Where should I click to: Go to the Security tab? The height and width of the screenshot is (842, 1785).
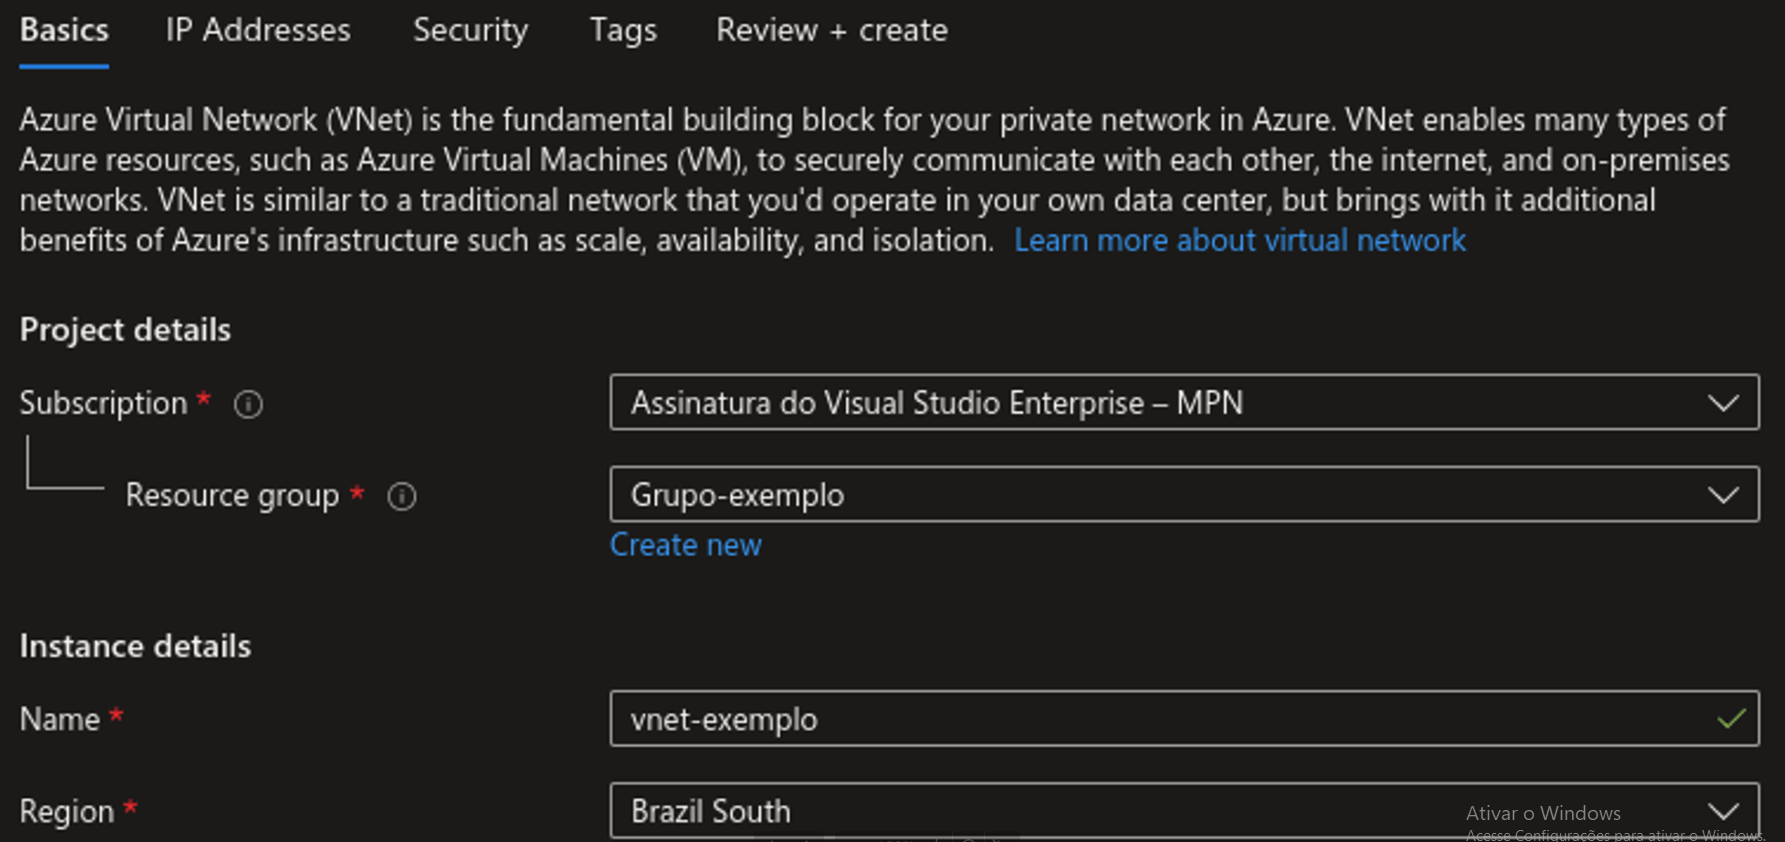tap(470, 31)
